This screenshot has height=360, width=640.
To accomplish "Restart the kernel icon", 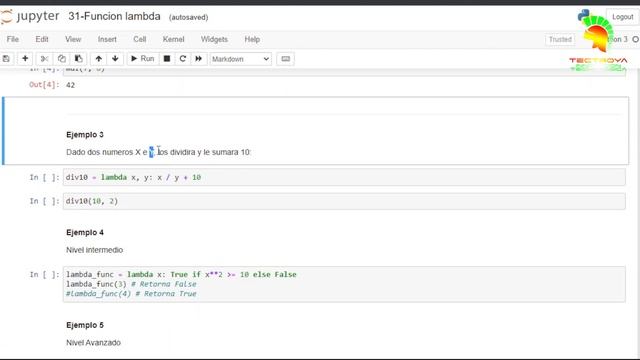I will (x=182, y=59).
